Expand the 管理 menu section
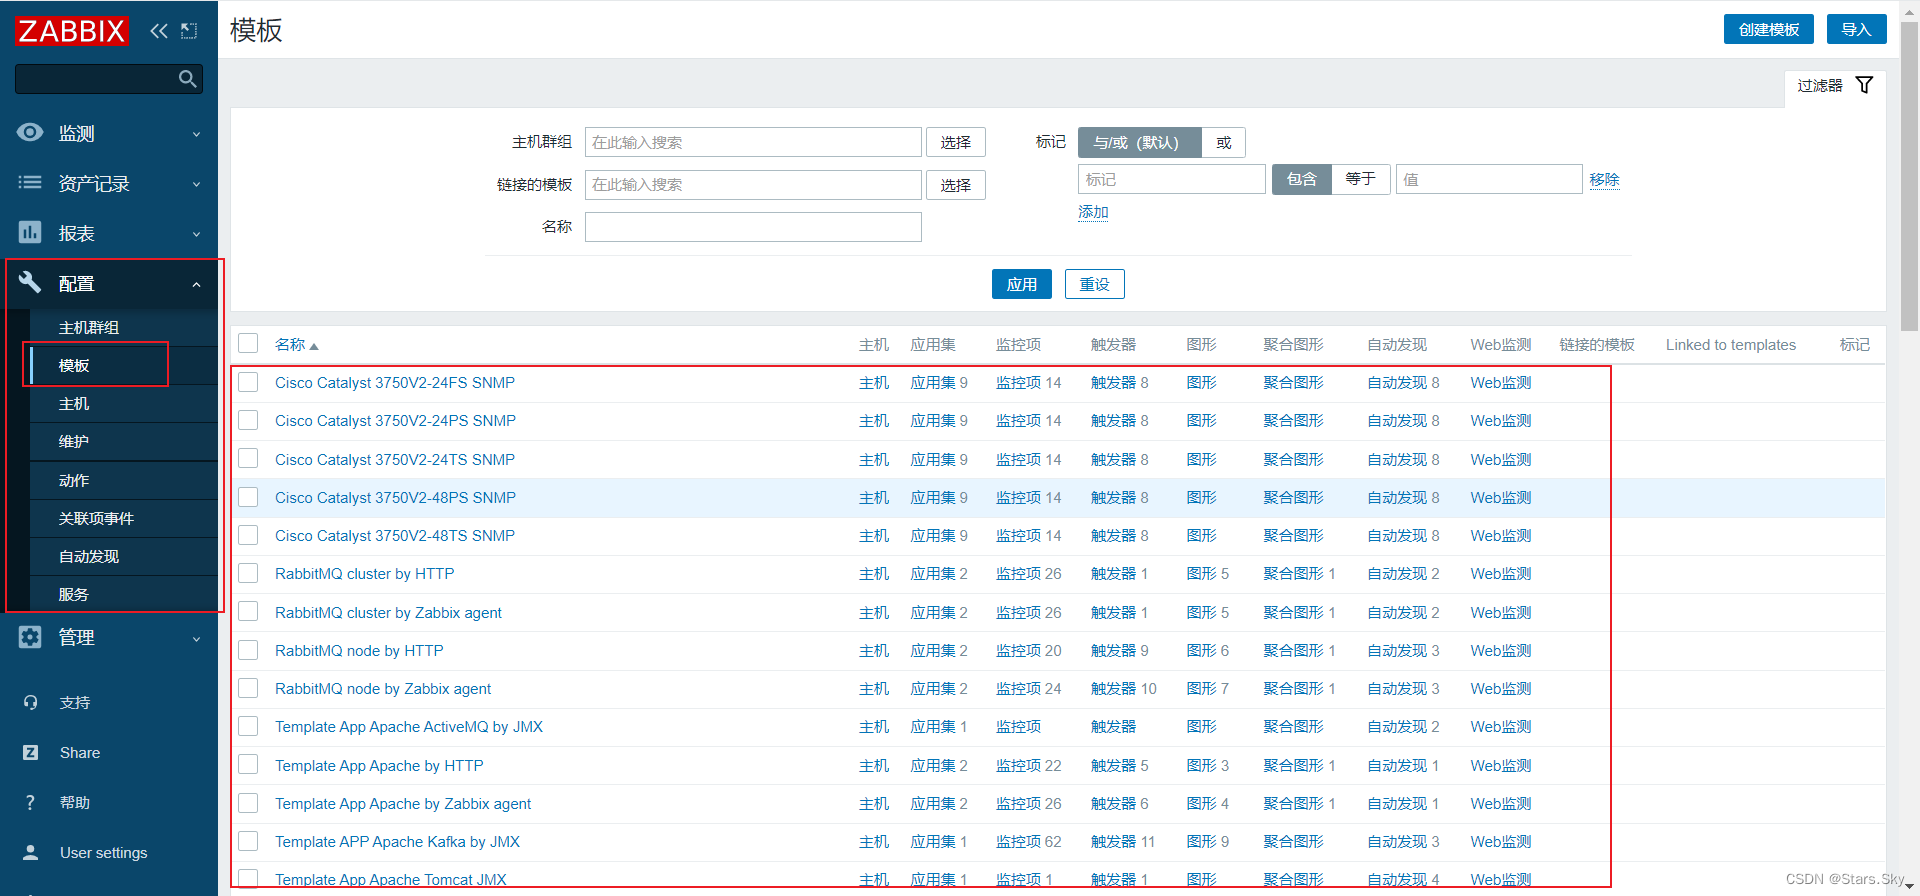The image size is (1920, 896). (x=110, y=637)
